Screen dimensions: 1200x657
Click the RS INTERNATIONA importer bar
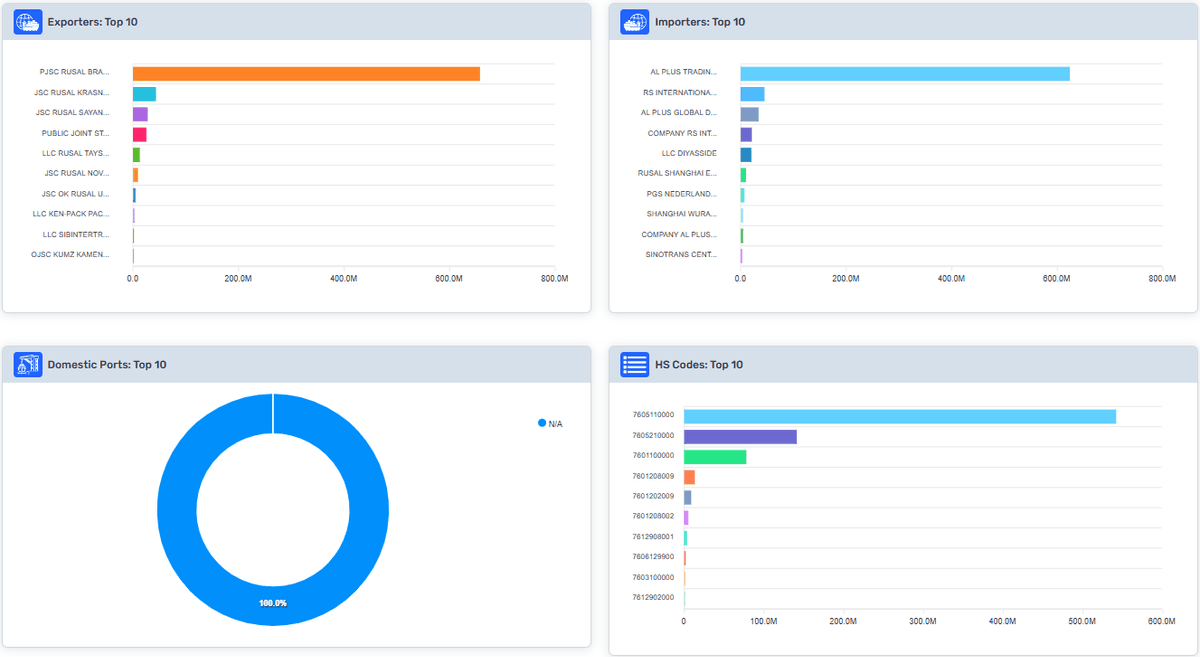coord(752,94)
